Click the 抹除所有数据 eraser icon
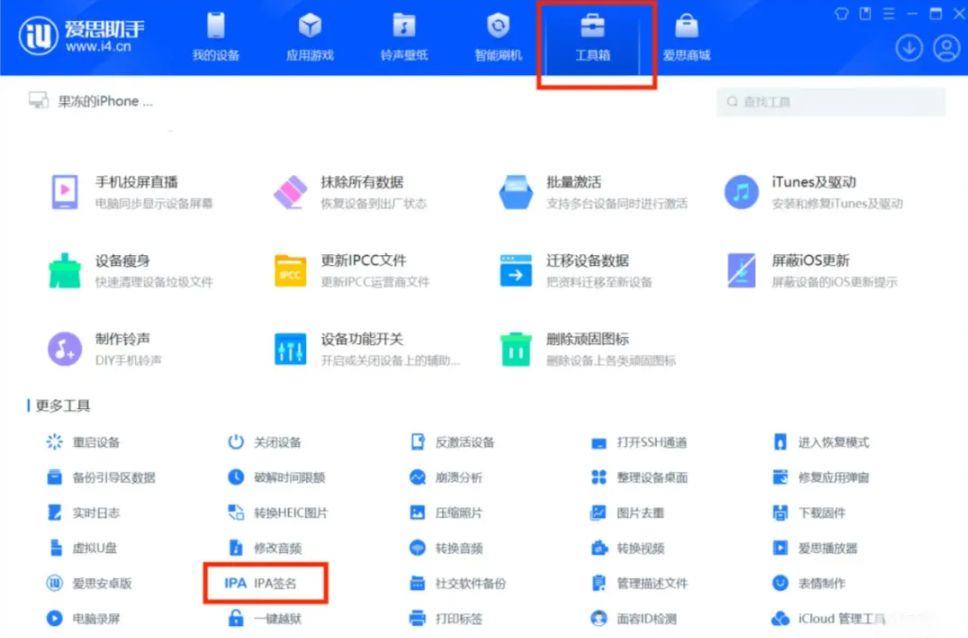Image resolution: width=968 pixels, height=638 pixels. (x=290, y=190)
